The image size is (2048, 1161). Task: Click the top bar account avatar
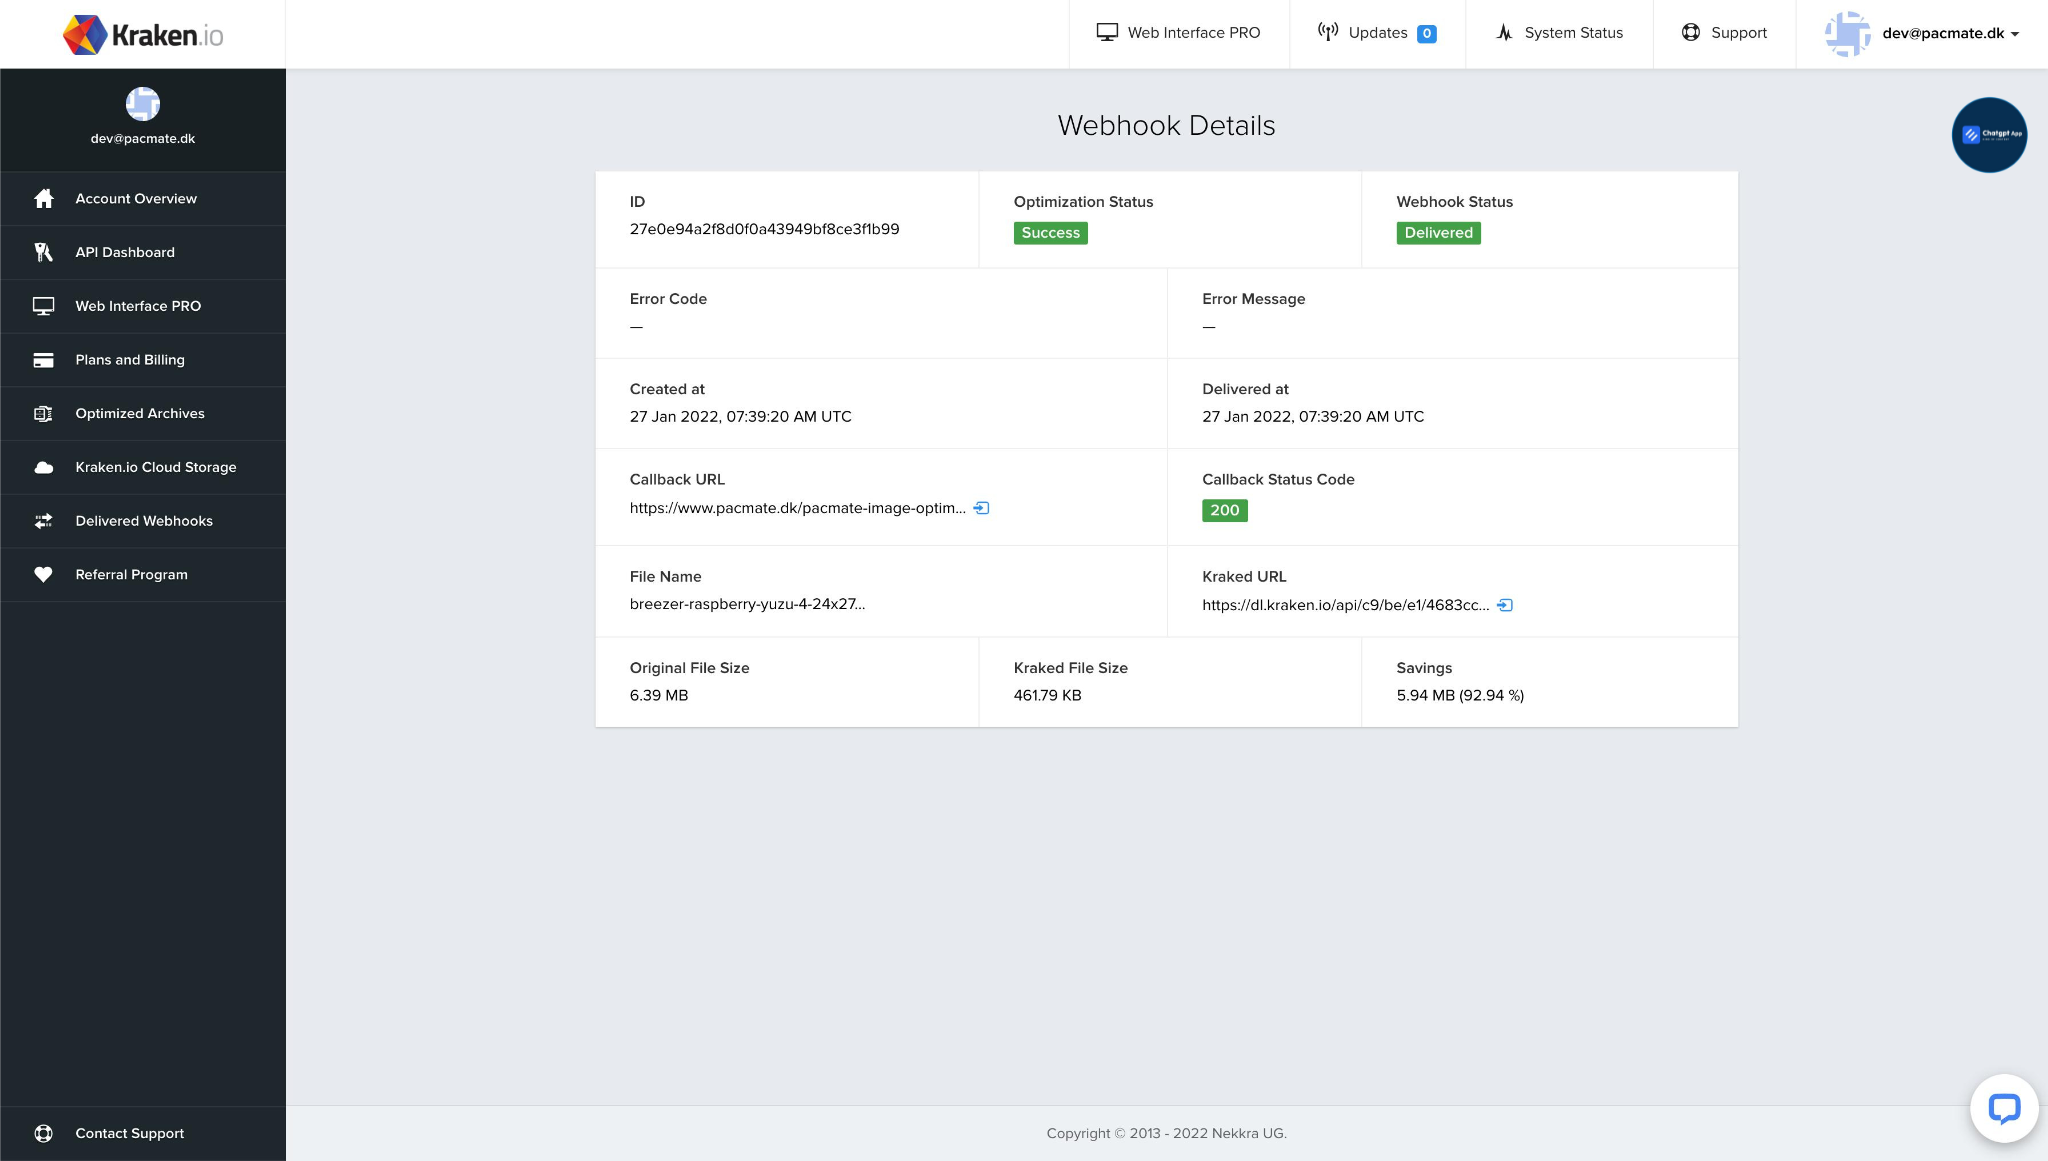pos(1847,33)
